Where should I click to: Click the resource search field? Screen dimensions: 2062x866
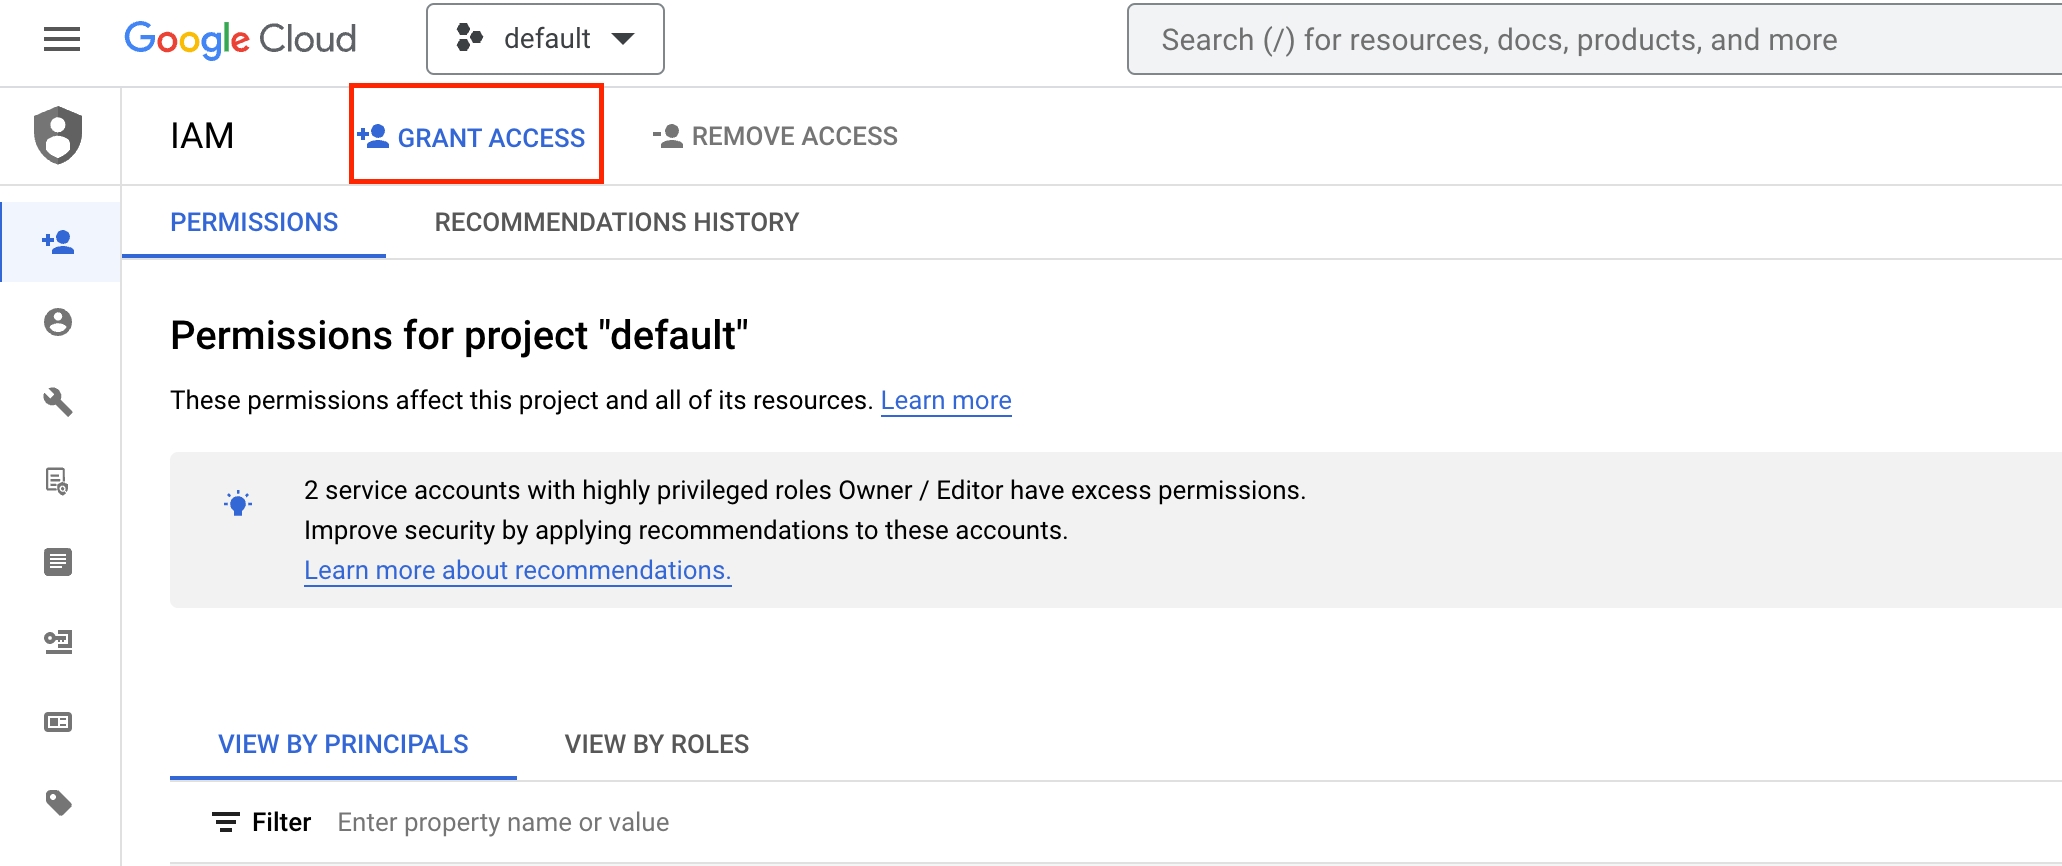(1590, 40)
